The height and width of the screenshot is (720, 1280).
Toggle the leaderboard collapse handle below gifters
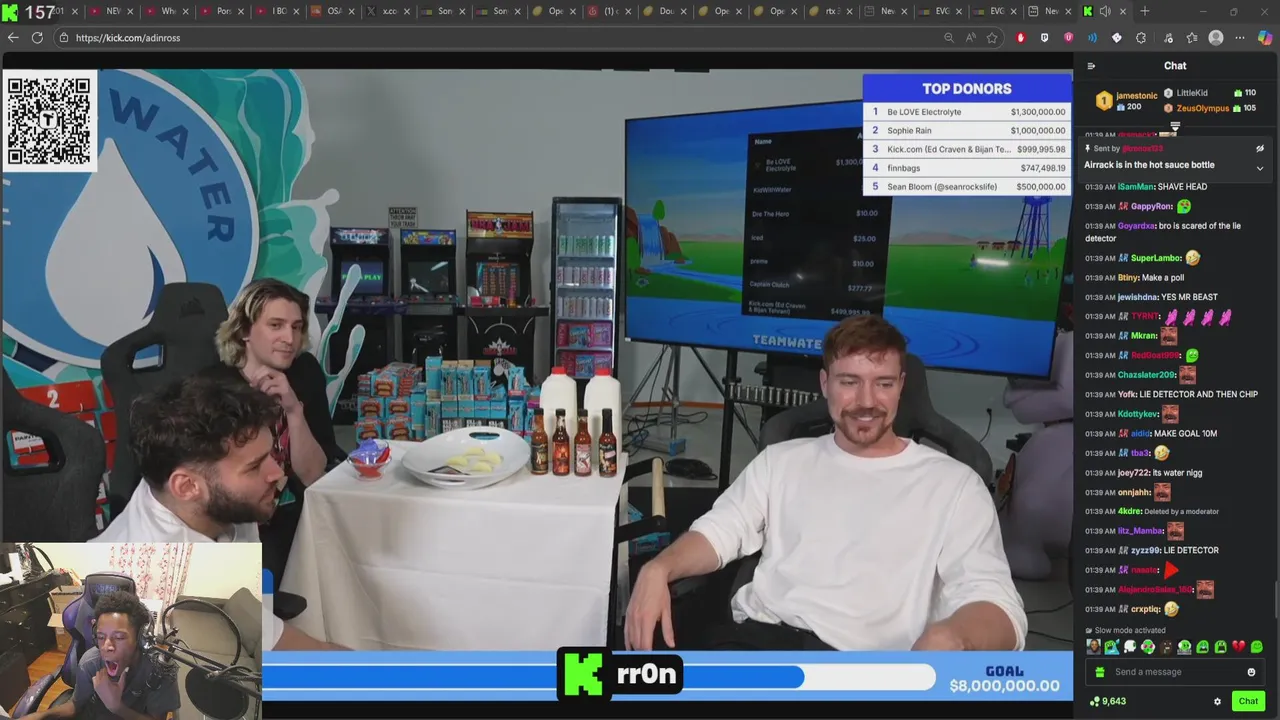pos(1175,126)
